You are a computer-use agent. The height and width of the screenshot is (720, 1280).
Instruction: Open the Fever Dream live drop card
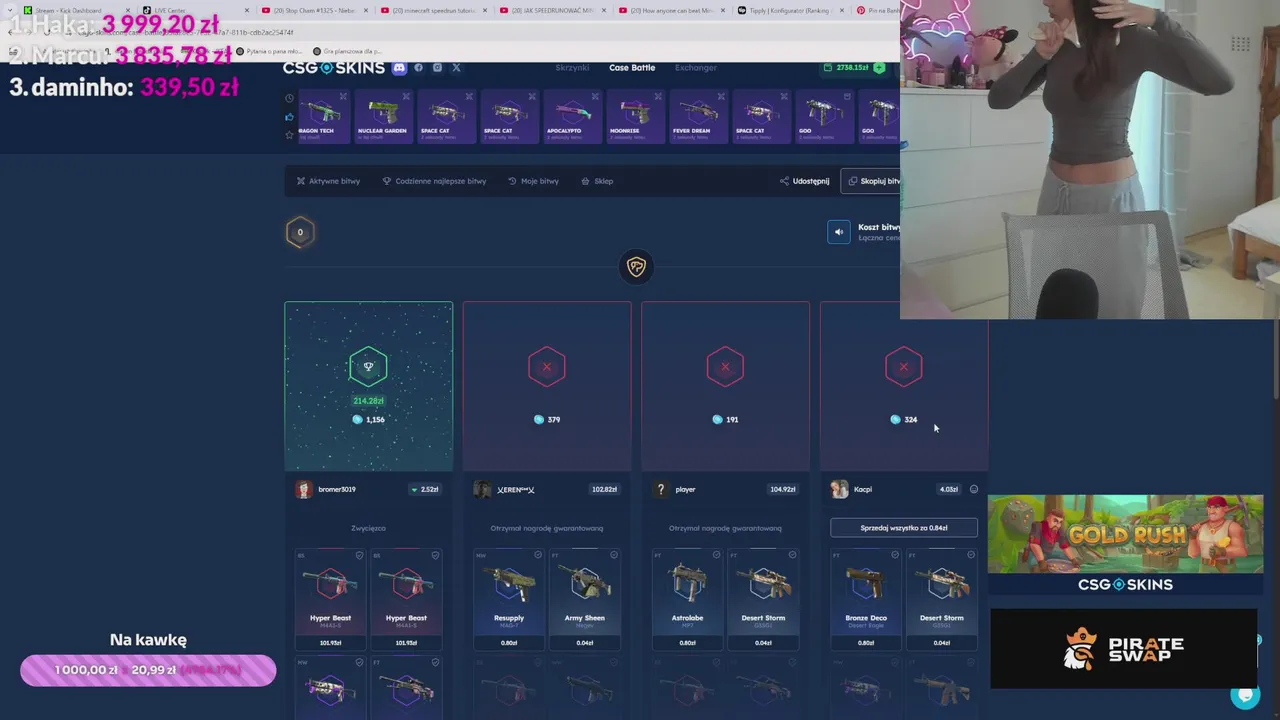(x=697, y=117)
